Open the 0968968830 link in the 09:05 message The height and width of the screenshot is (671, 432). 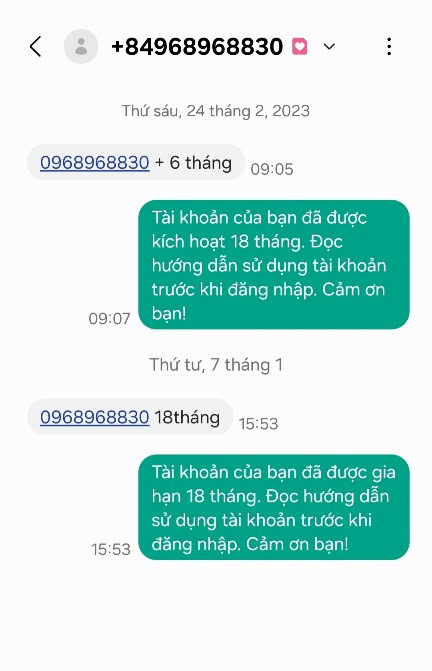click(95, 163)
